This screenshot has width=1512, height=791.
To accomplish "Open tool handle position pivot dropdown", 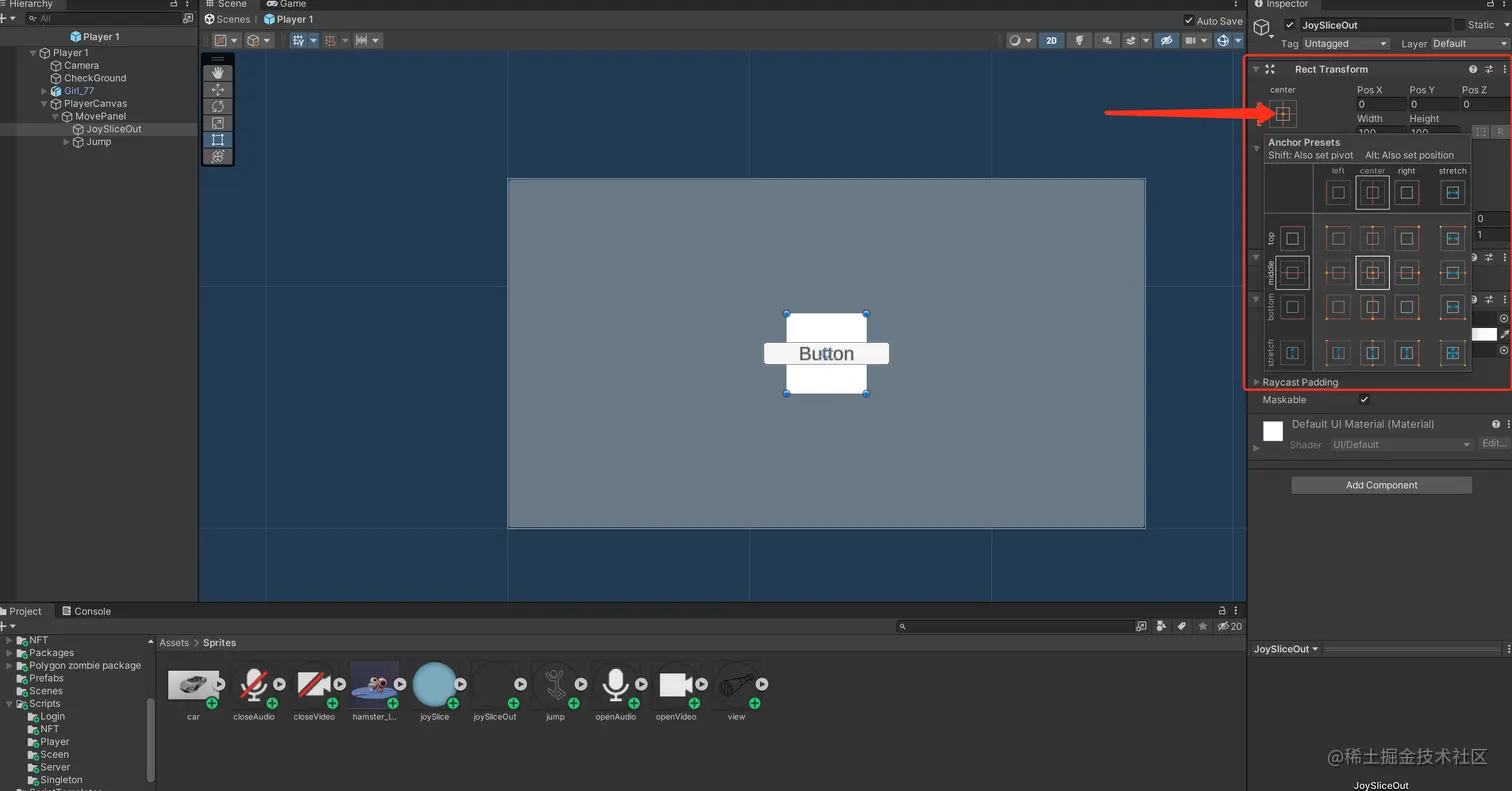I will pyautogui.click(x=226, y=41).
